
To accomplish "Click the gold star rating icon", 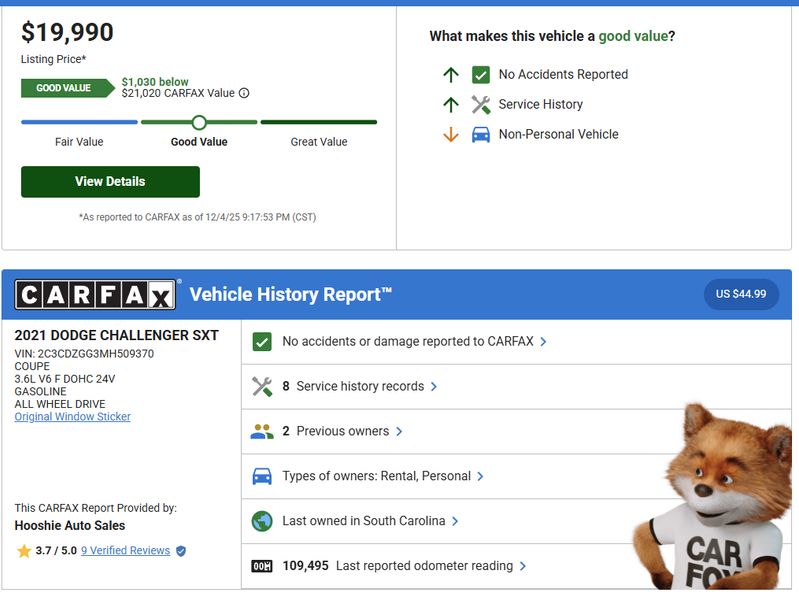I will 24,551.
